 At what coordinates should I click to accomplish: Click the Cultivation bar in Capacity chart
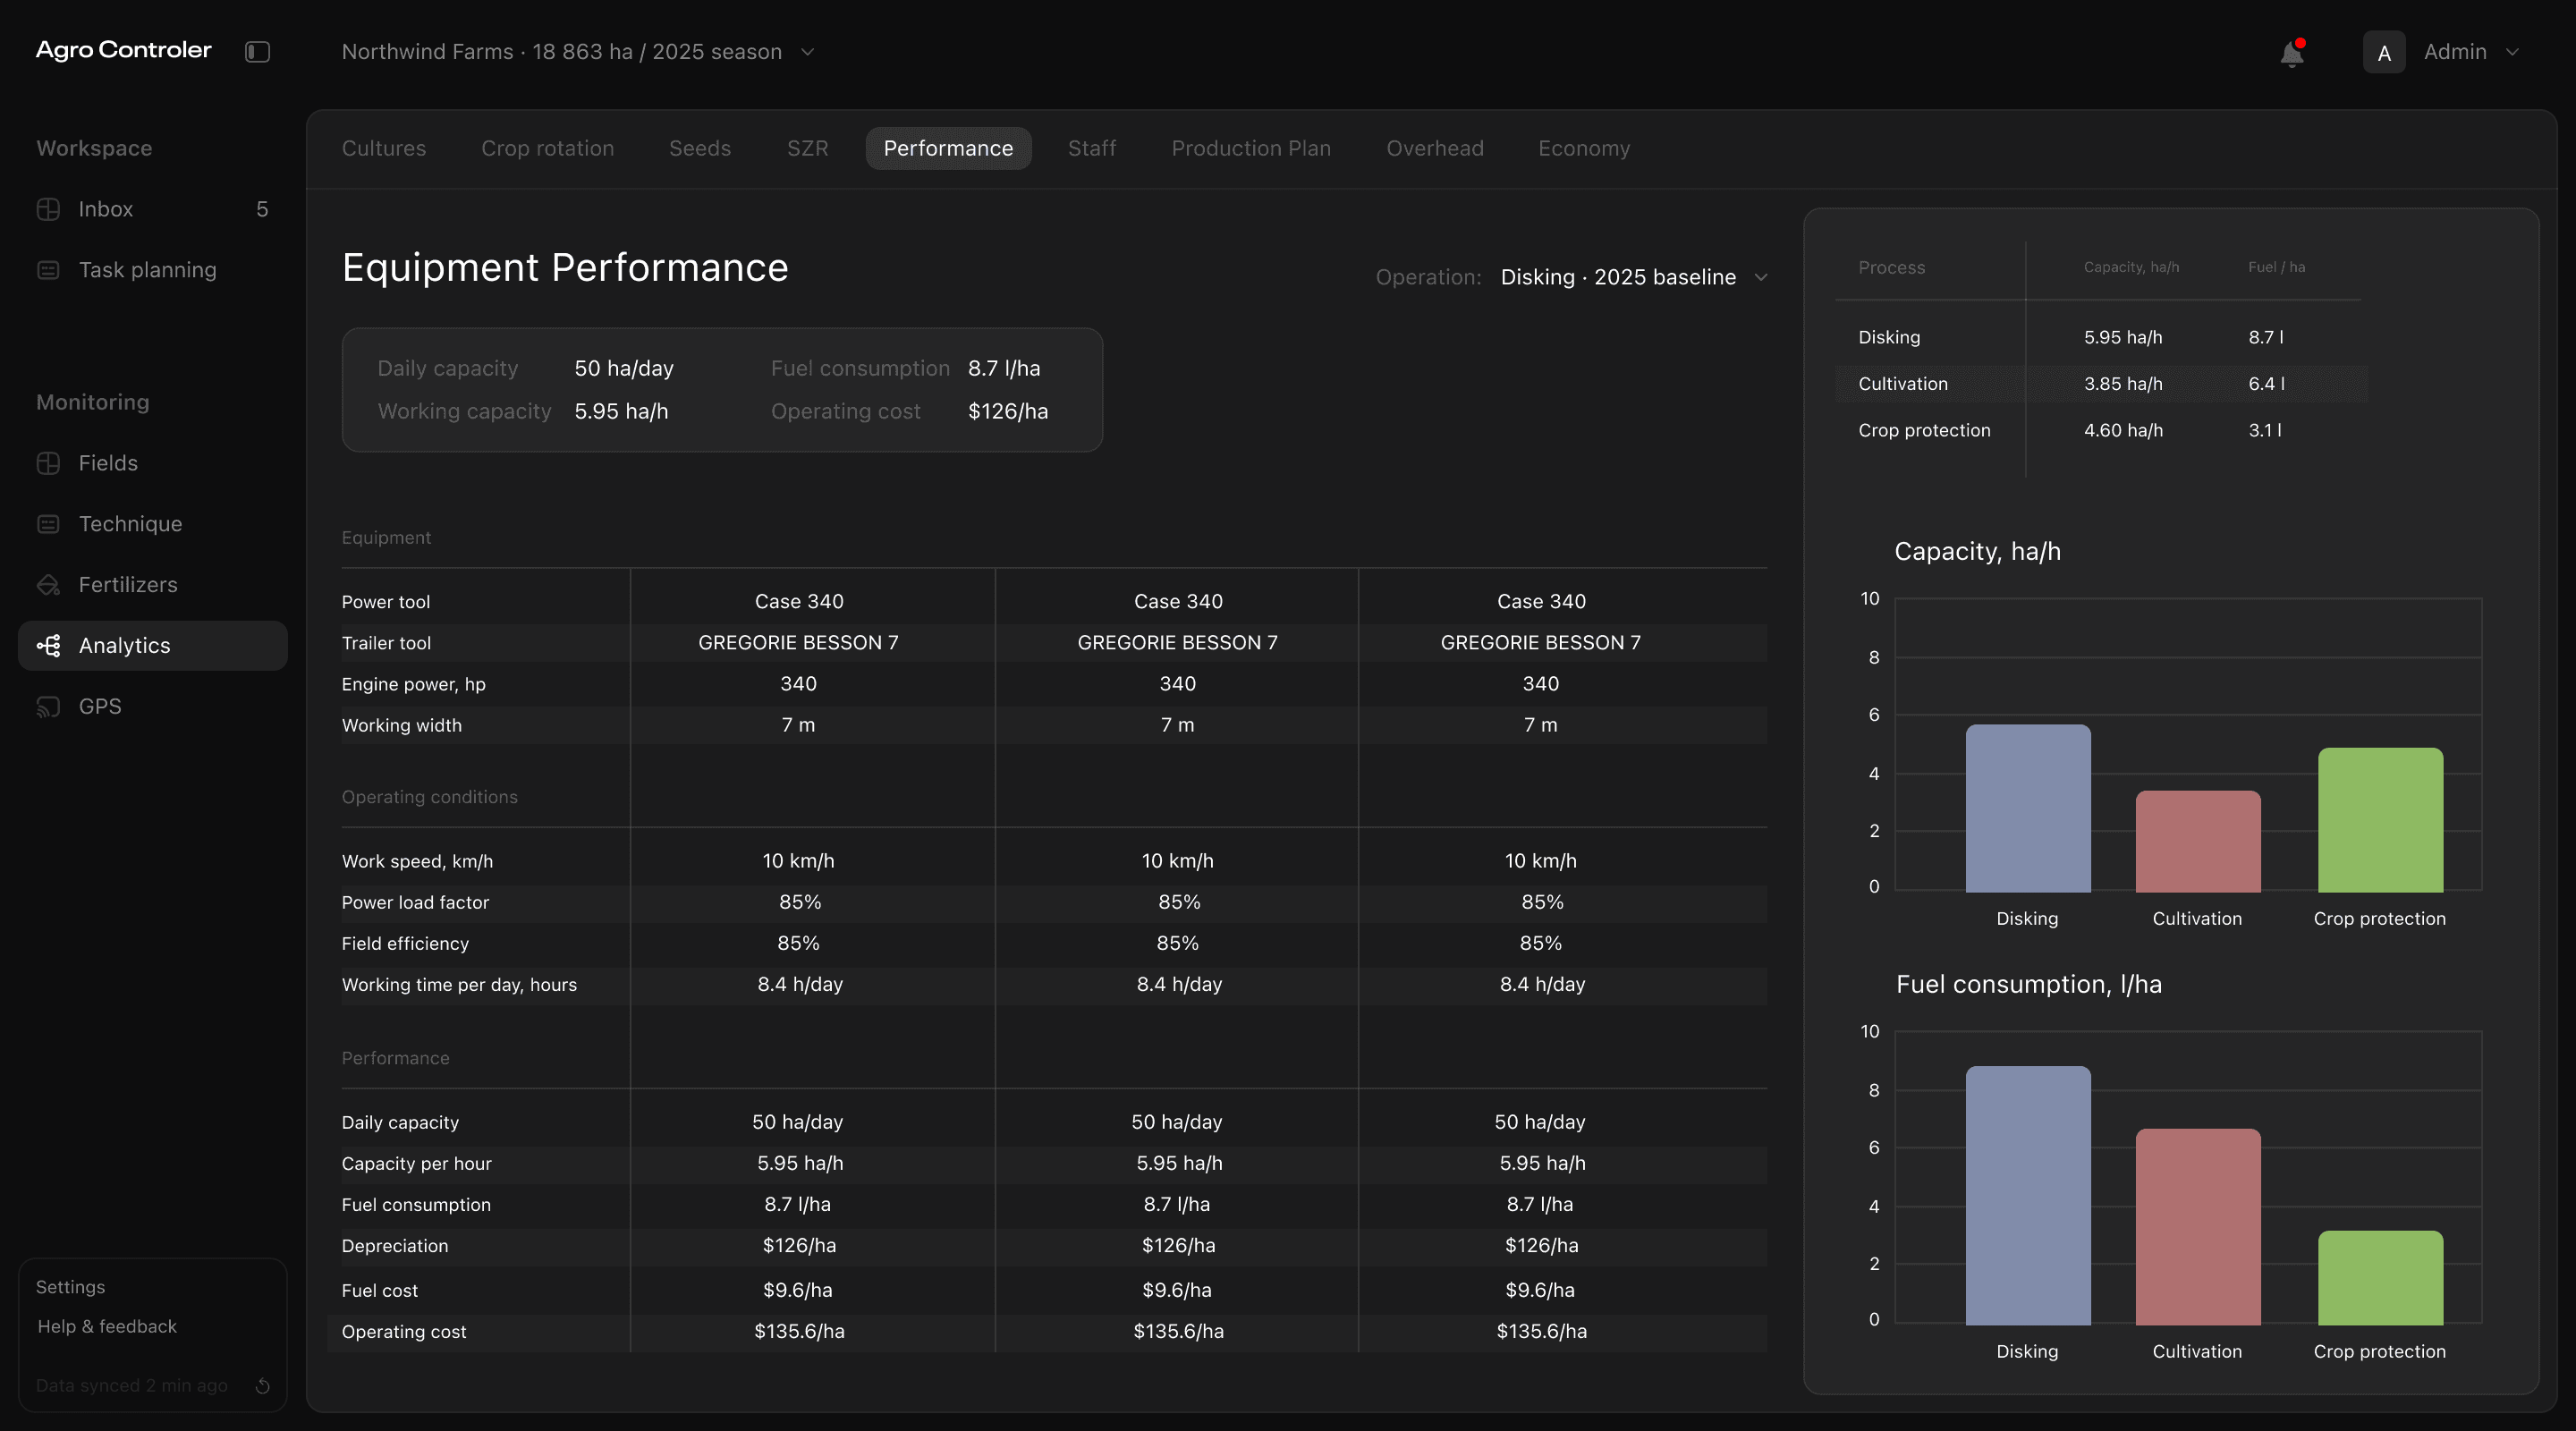click(x=2198, y=841)
